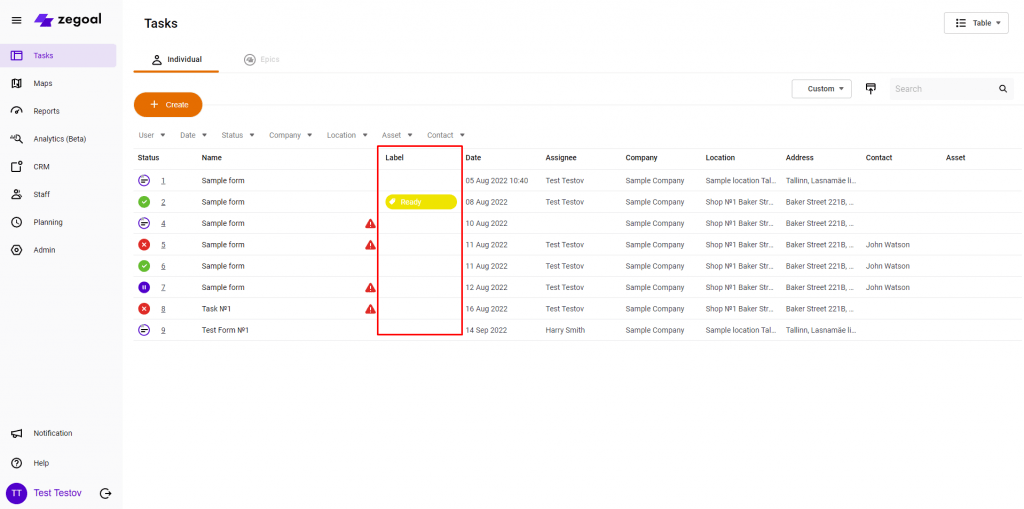Viewport: 1024px width, 509px height.
Task: Click the search magnifier icon
Action: click(1003, 89)
